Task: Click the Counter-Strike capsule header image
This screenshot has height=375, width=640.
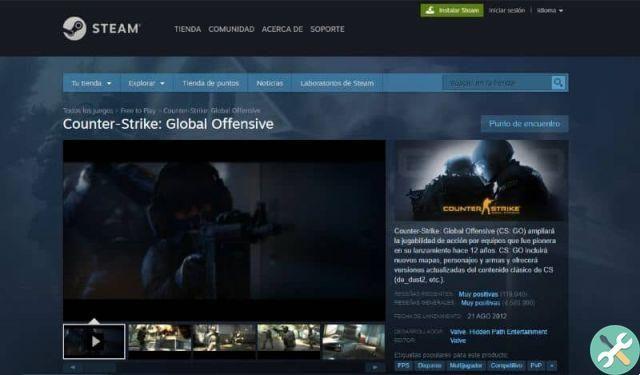Action: pos(481,181)
